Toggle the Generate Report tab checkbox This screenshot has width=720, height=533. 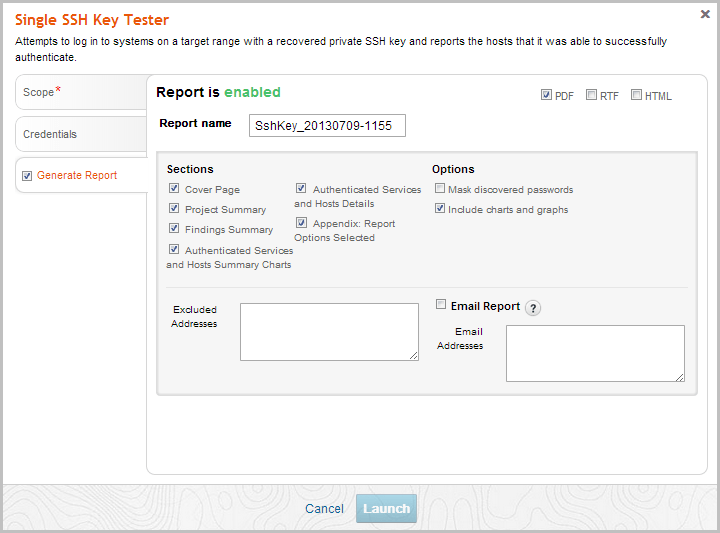point(27,175)
